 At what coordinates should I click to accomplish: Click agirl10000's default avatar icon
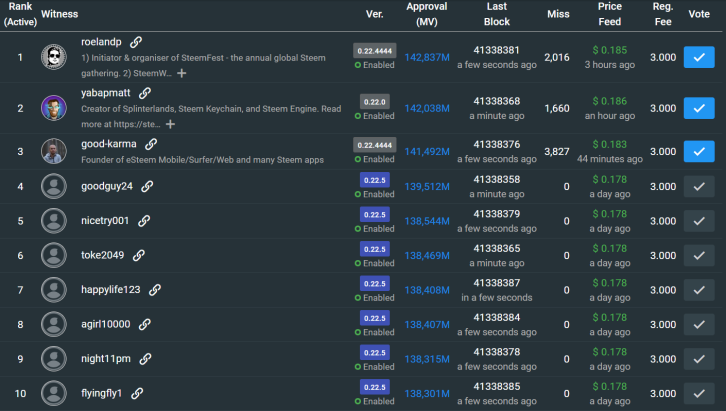(x=54, y=324)
